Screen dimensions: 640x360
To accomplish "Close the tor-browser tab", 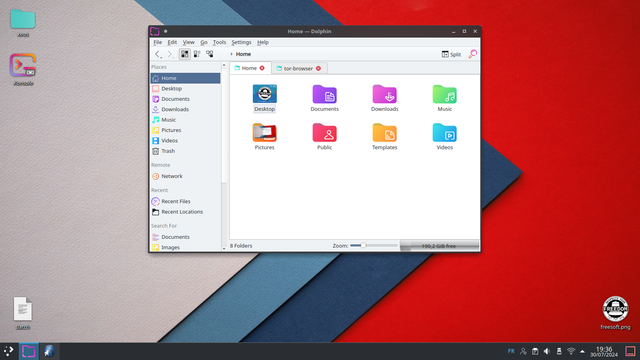I will [x=318, y=68].
